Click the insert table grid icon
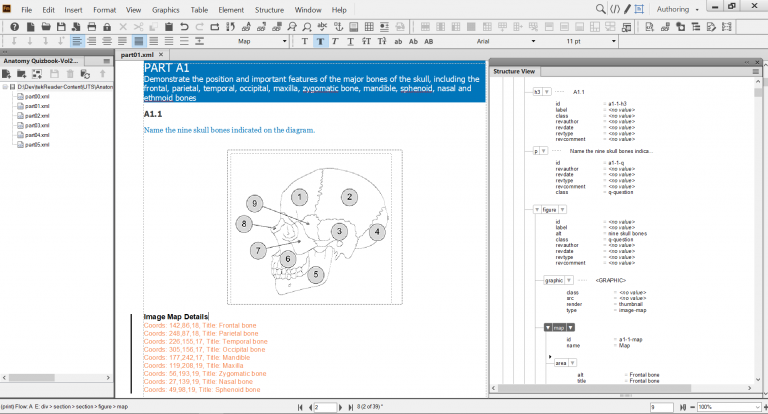768x414 pixels. pyautogui.click(x=369, y=27)
